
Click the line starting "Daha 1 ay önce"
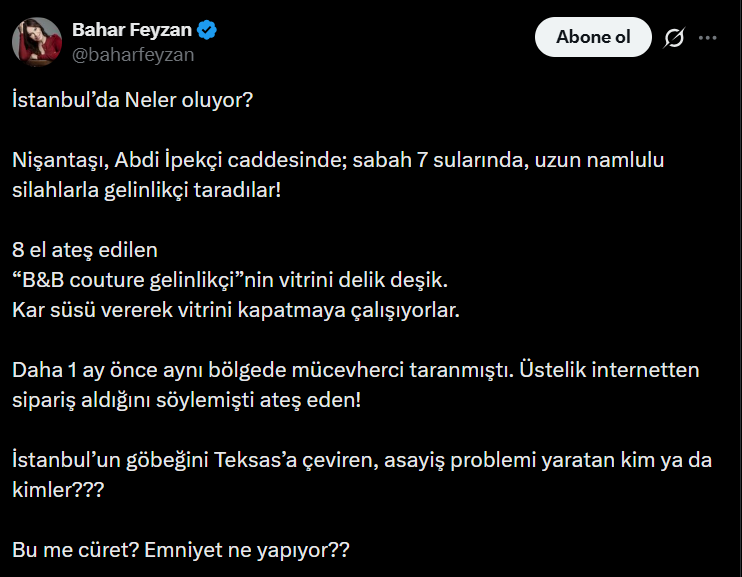pos(355,370)
